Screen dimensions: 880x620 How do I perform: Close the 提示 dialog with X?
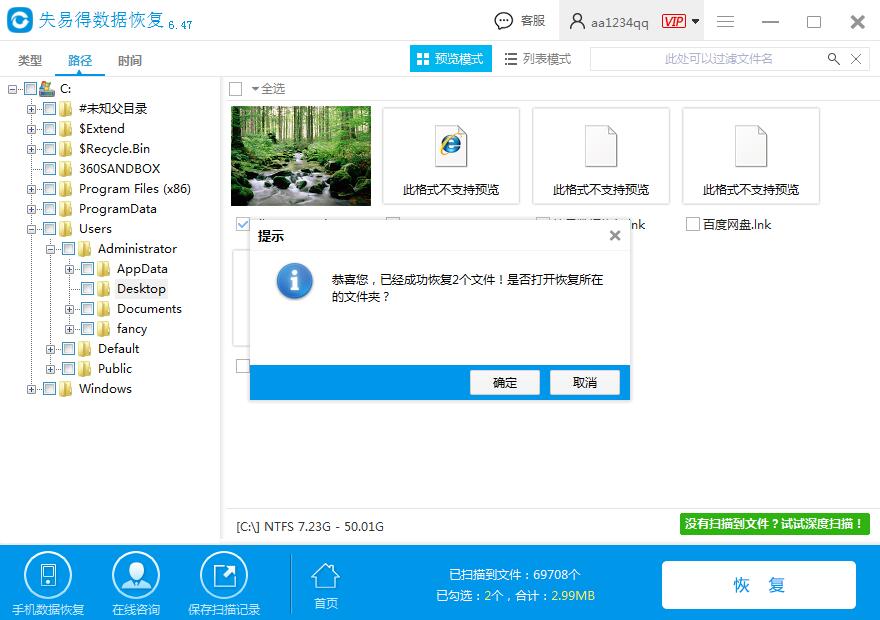(x=615, y=236)
